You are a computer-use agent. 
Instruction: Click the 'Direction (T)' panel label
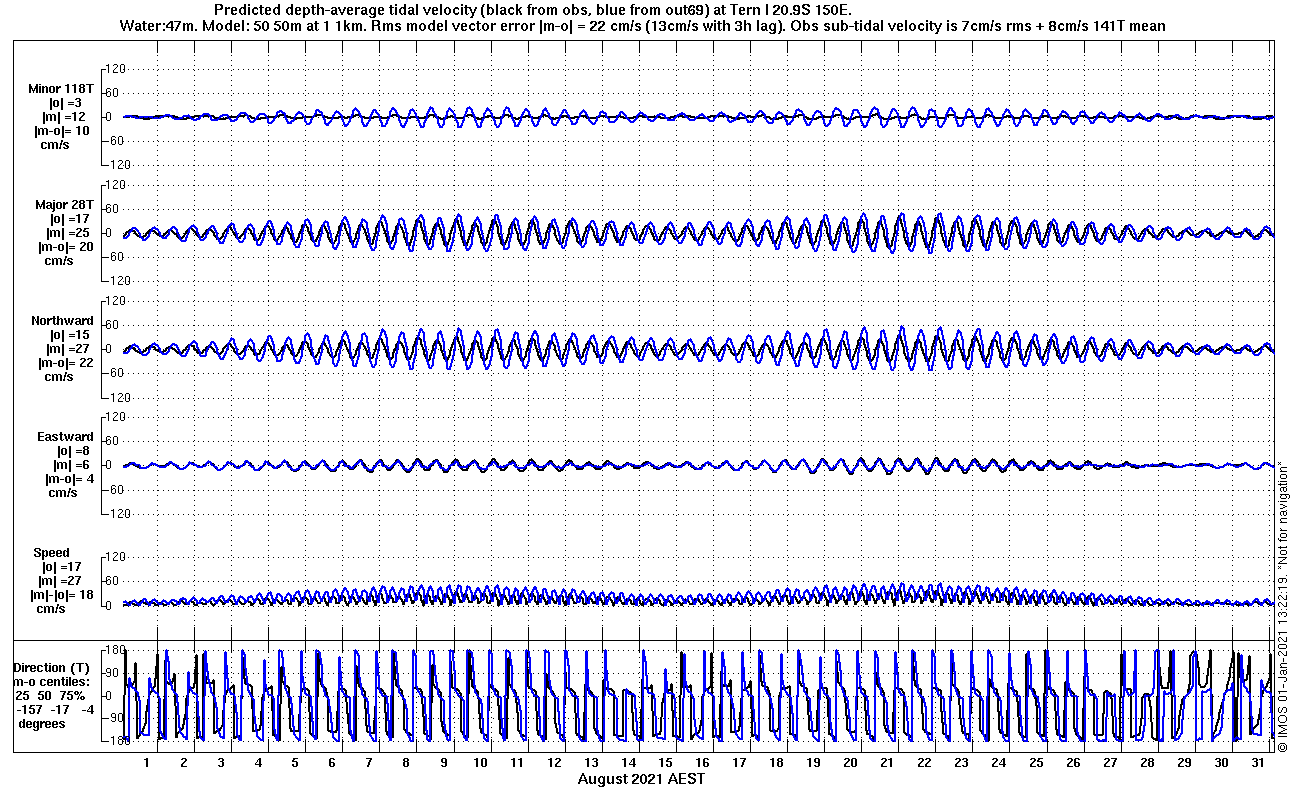point(51,667)
